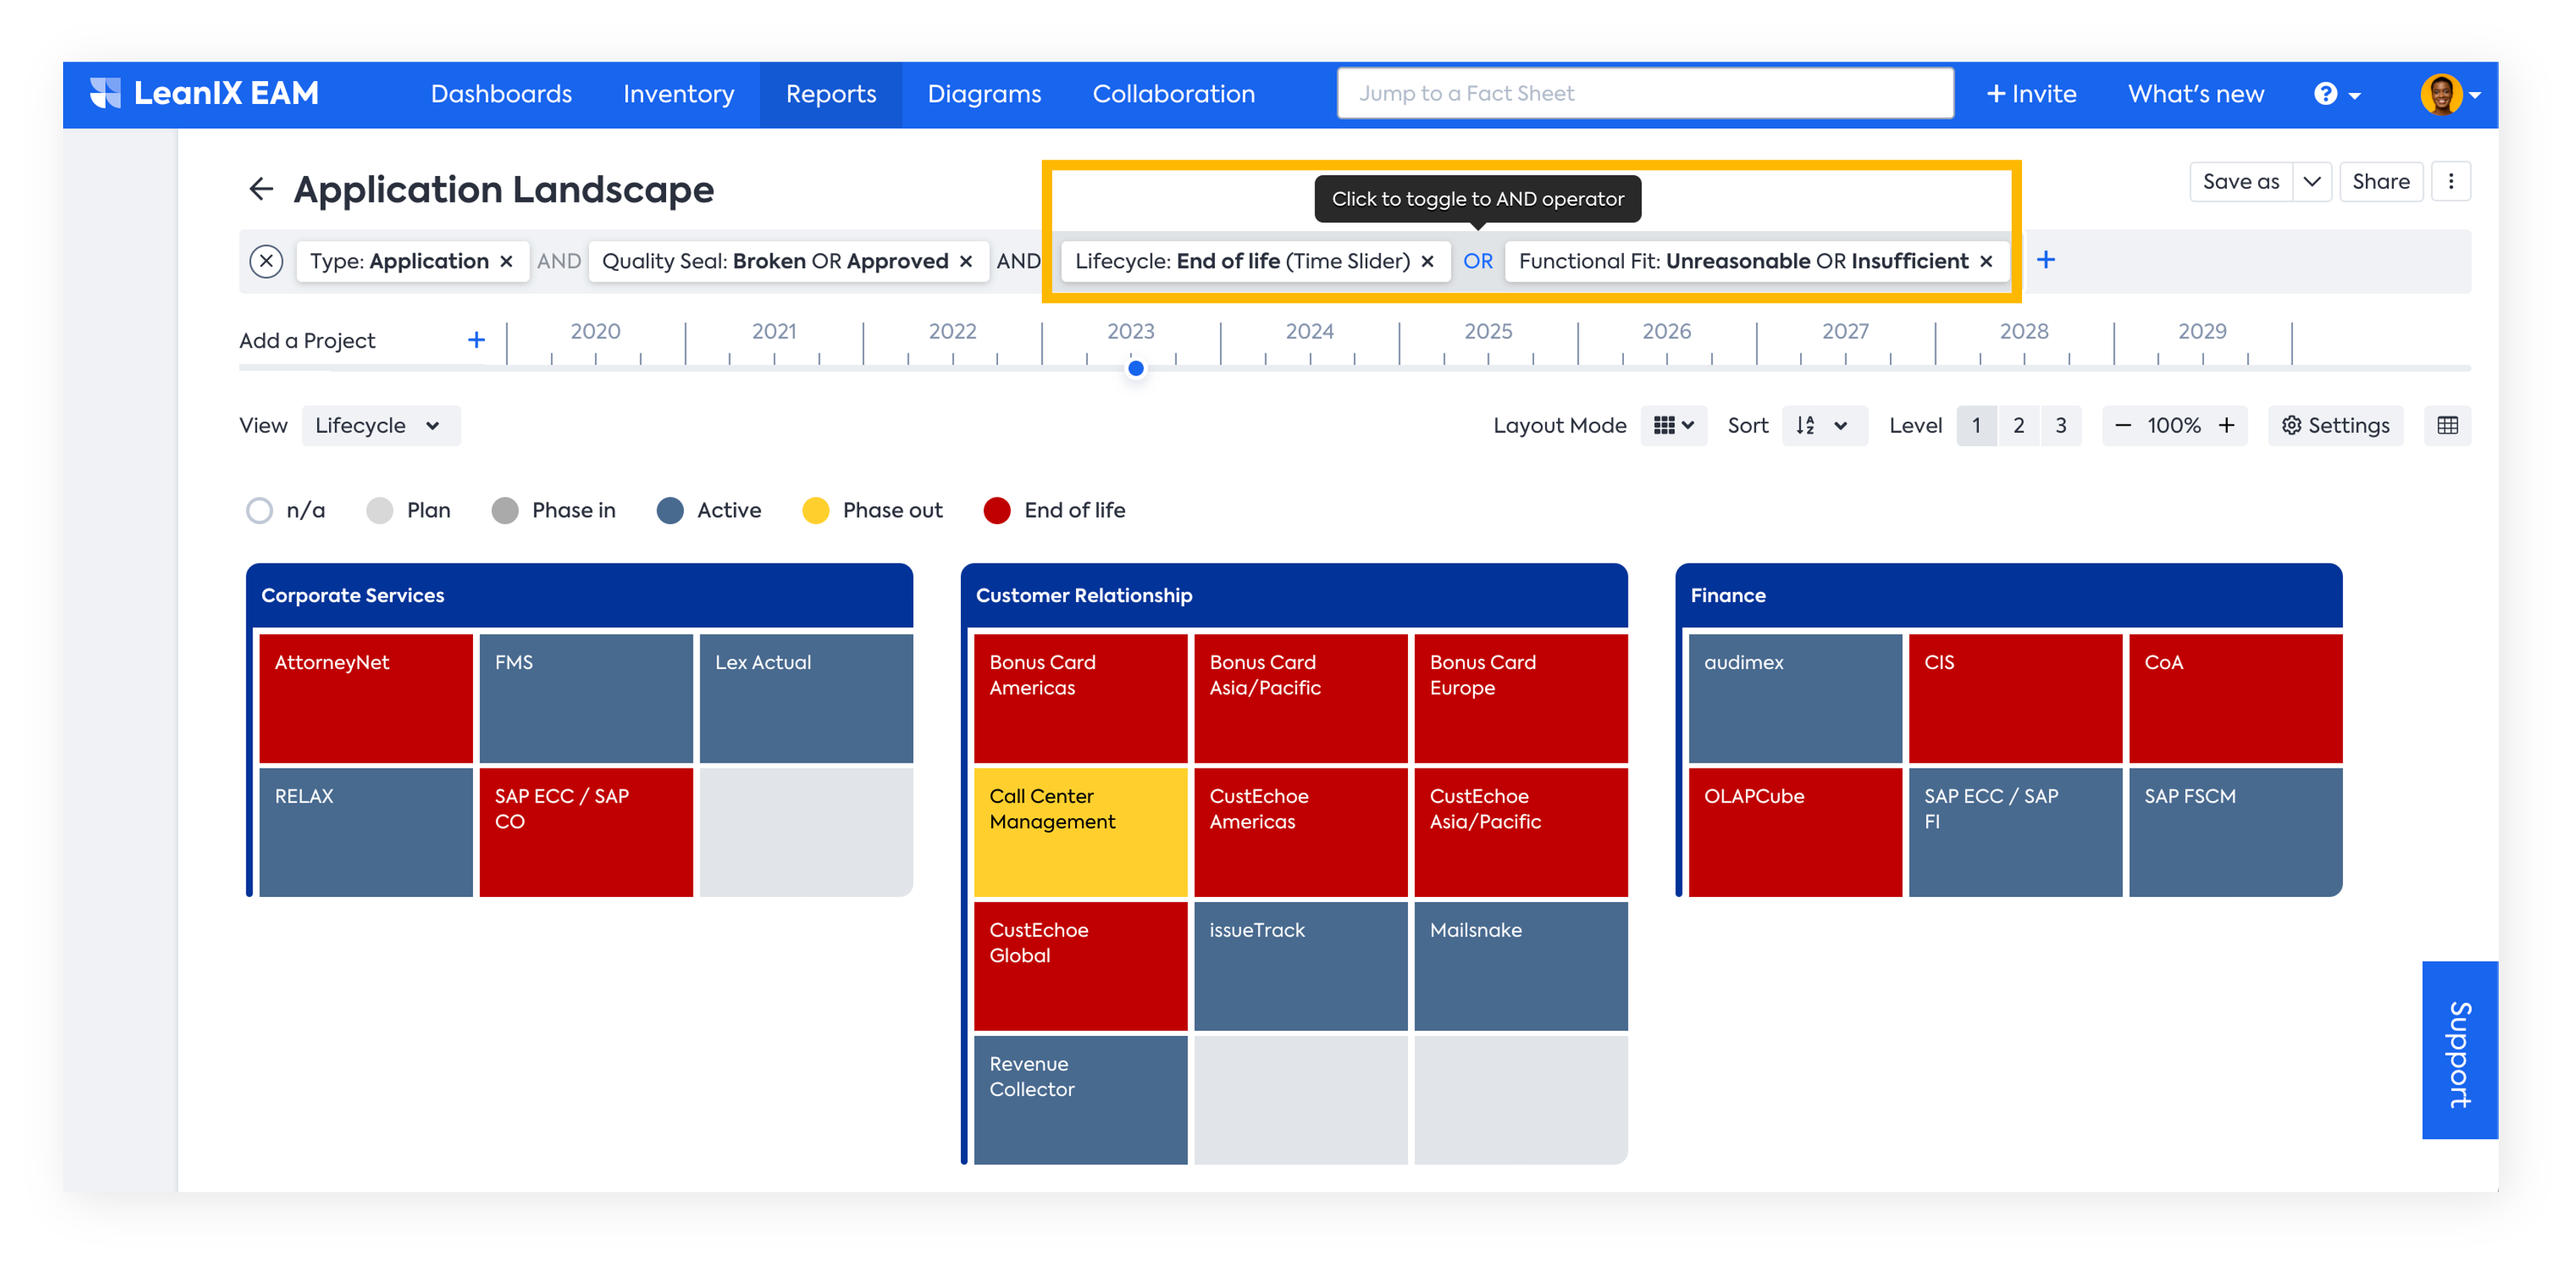Expand the Layout Mode dropdown
The width and height of the screenshot is (2576, 1269).
1673,425
